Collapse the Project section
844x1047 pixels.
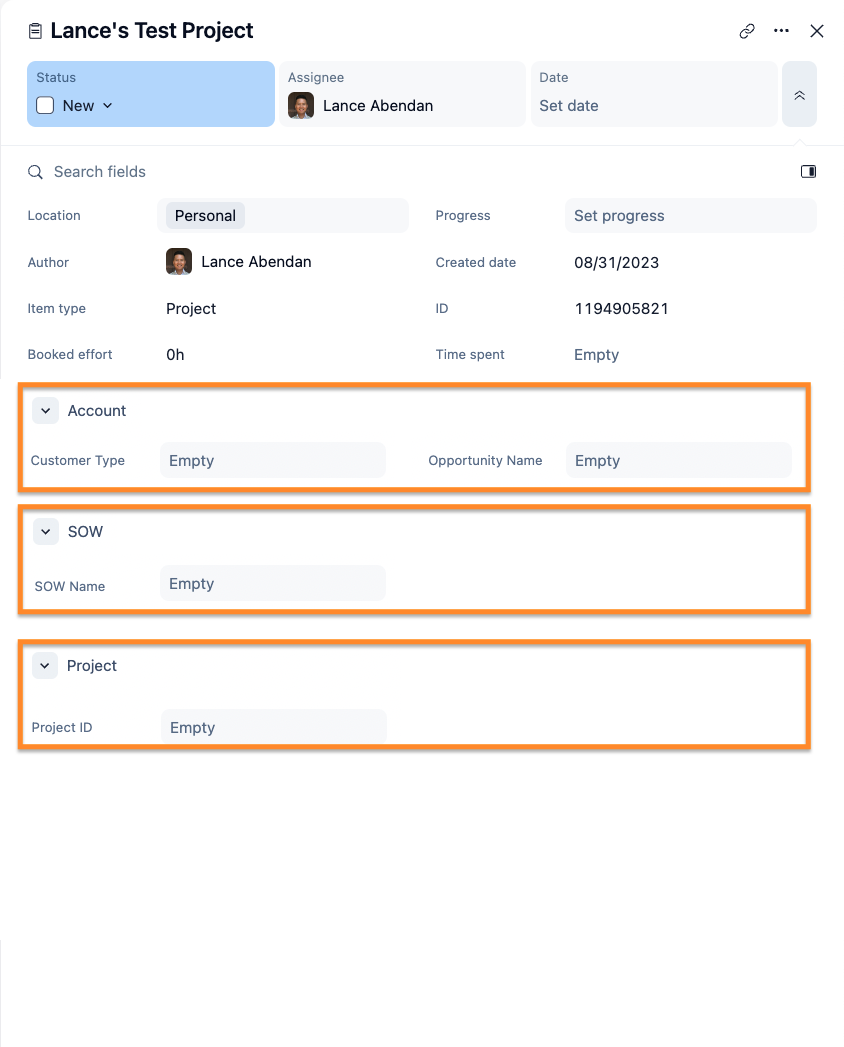[45, 666]
